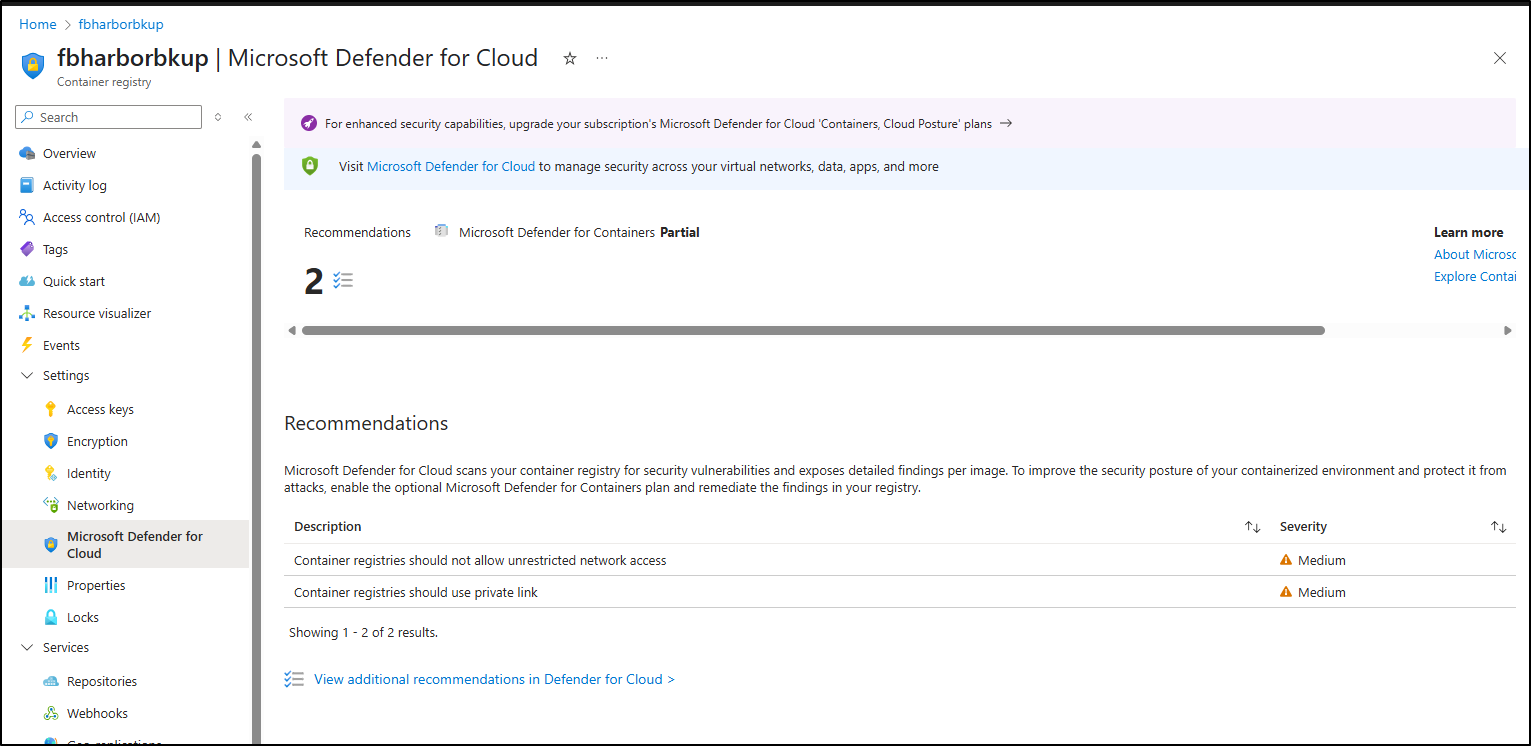
Task: Click the expand/collapse all arrows next to search
Action: click(x=218, y=117)
